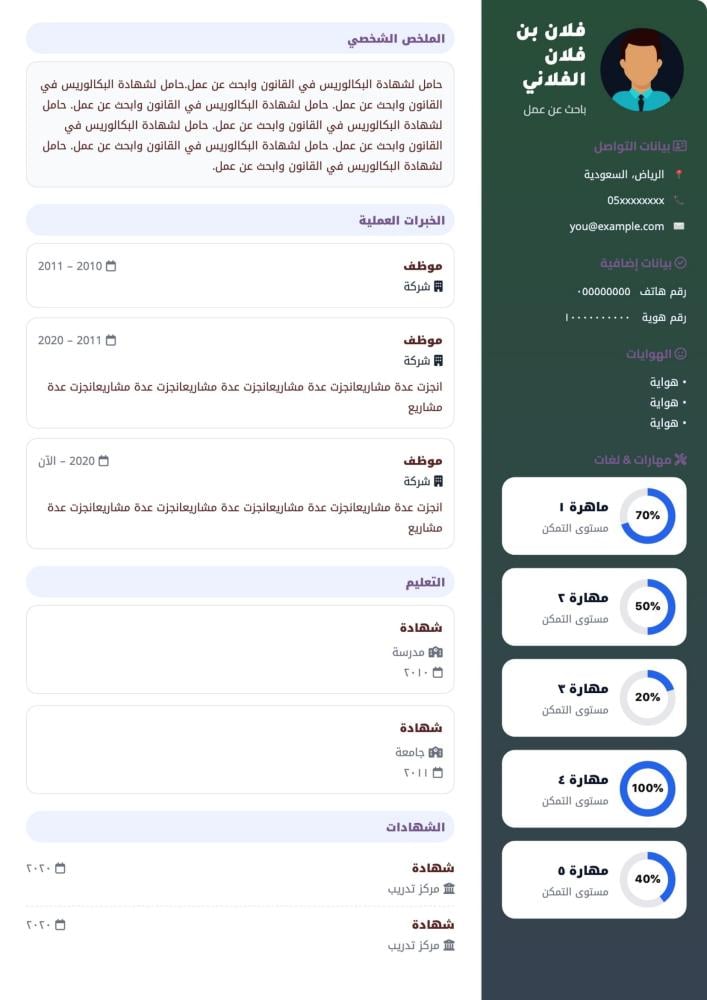Click the tools icon beside مهارات & لغات

coord(681,460)
